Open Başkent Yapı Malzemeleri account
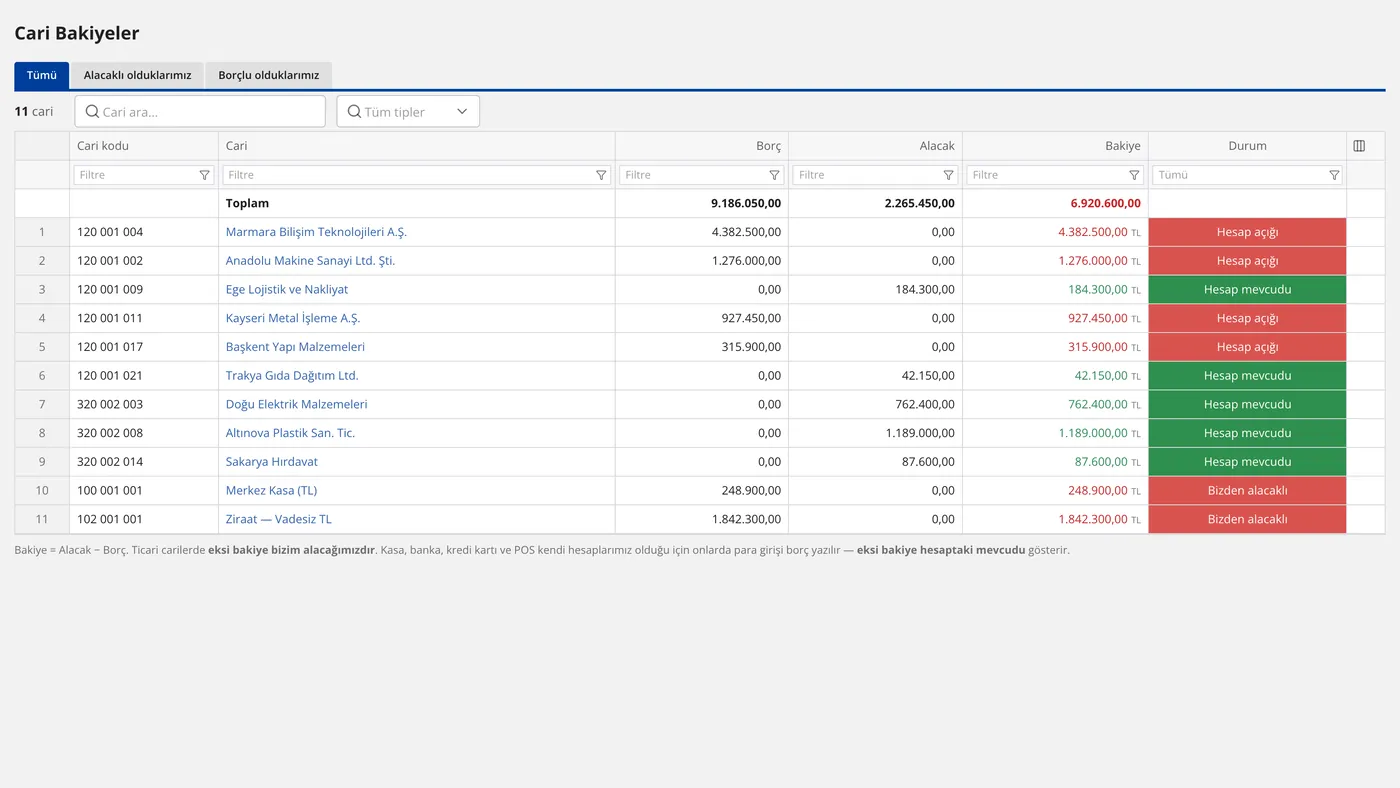This screenshot has width=1400, height=788. pos(295,347)
